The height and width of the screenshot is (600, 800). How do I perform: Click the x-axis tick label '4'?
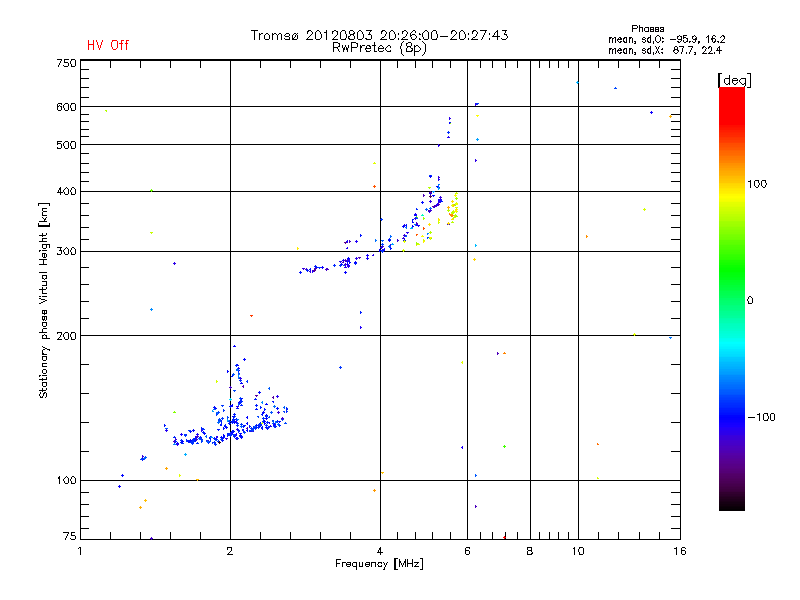click(x=380, y=551)
